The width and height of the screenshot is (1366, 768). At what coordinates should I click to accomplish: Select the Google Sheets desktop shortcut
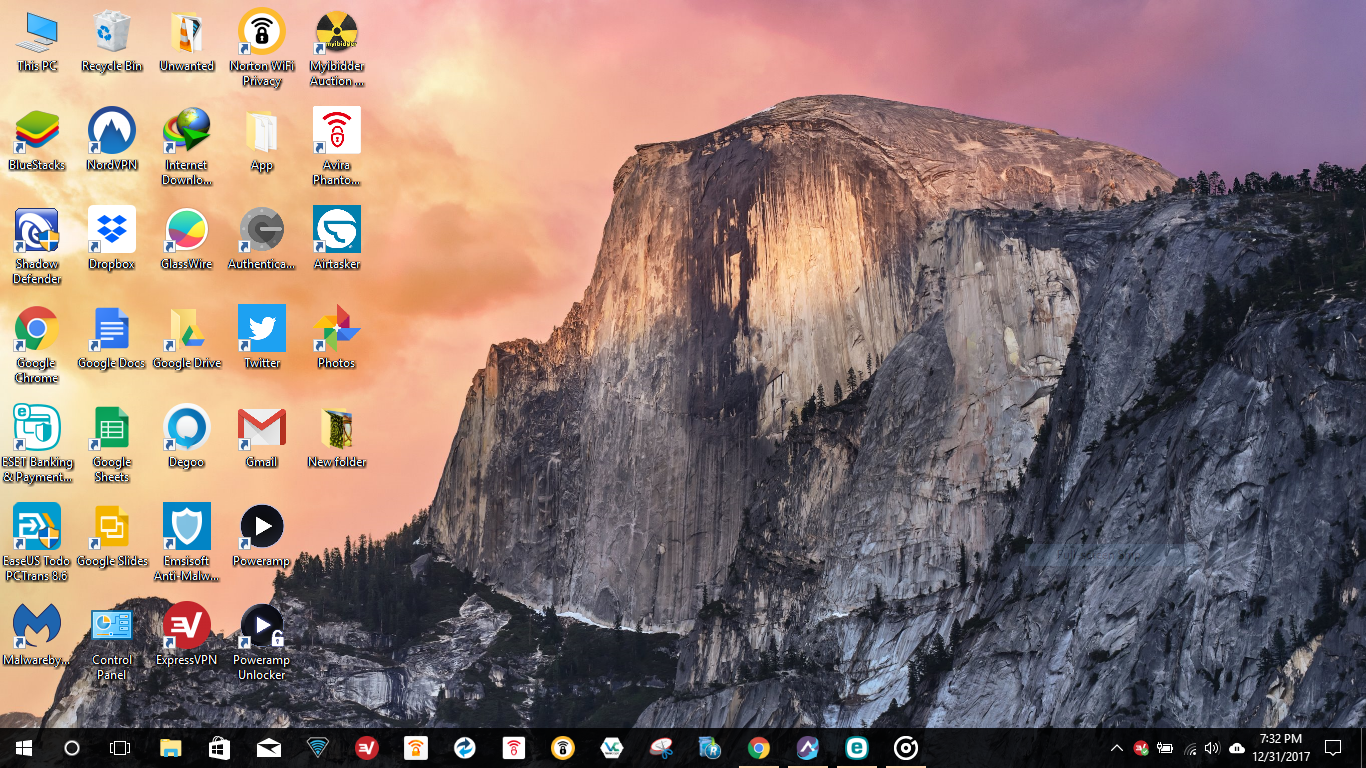(x=112, y=444)
